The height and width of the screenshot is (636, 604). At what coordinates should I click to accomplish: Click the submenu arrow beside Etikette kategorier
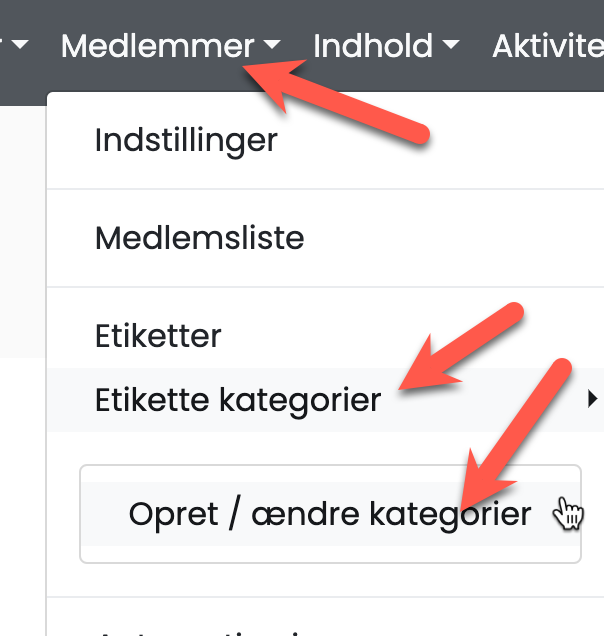[x=592, y=400]
